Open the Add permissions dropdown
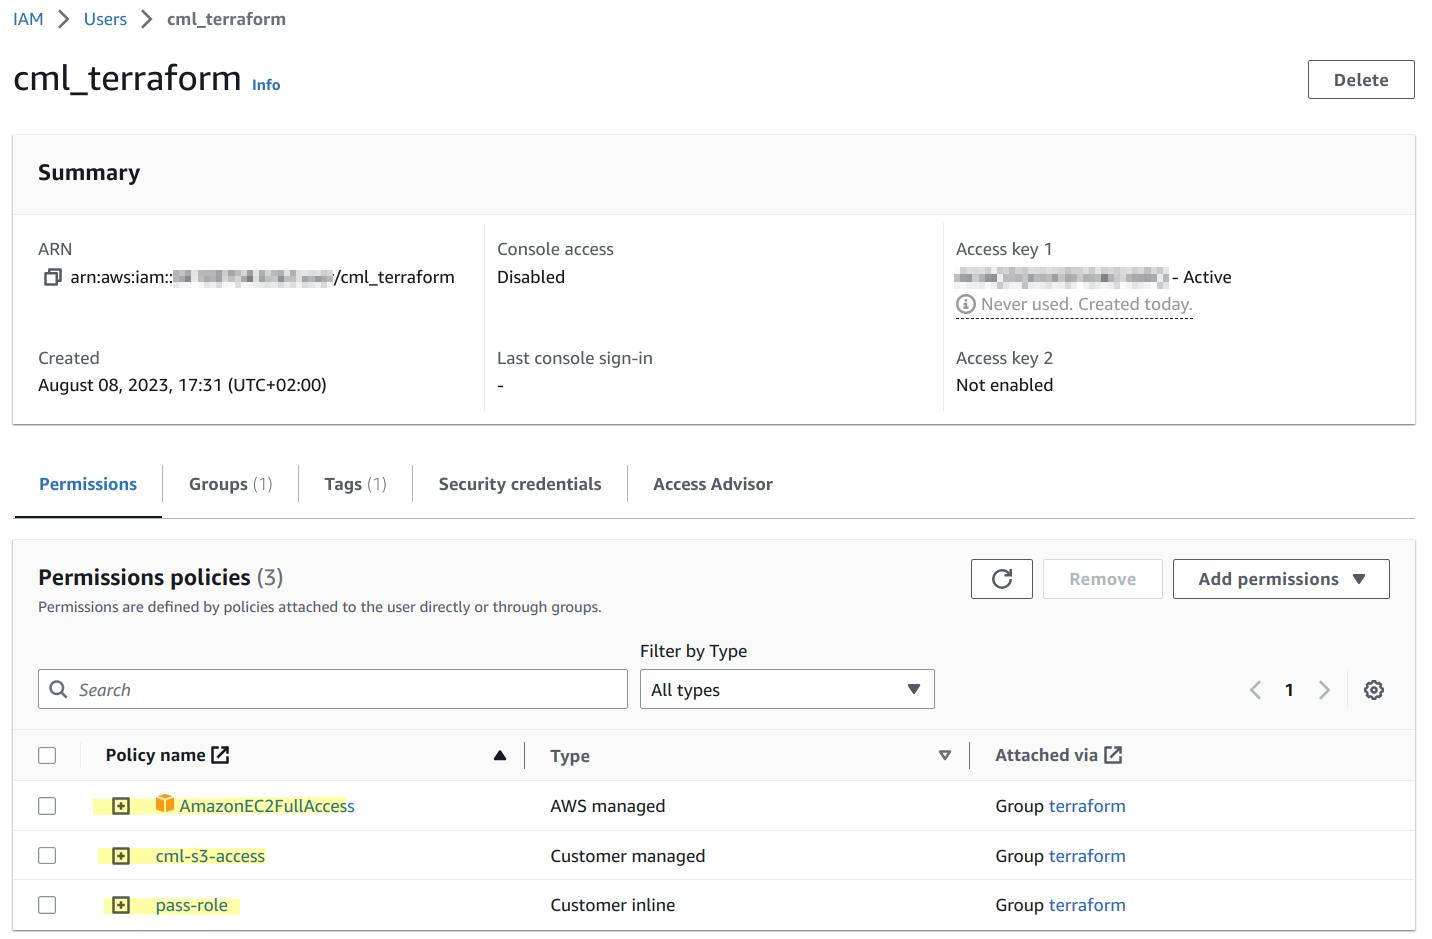This screenshot has width=1432, height=939. pos(1280,579)
